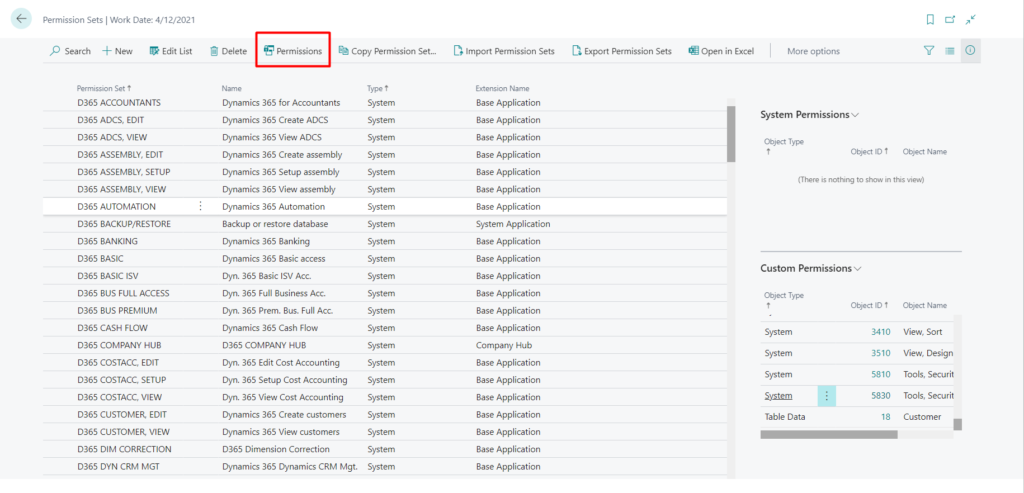Select D365 DIM CORRECTION row

385,449
